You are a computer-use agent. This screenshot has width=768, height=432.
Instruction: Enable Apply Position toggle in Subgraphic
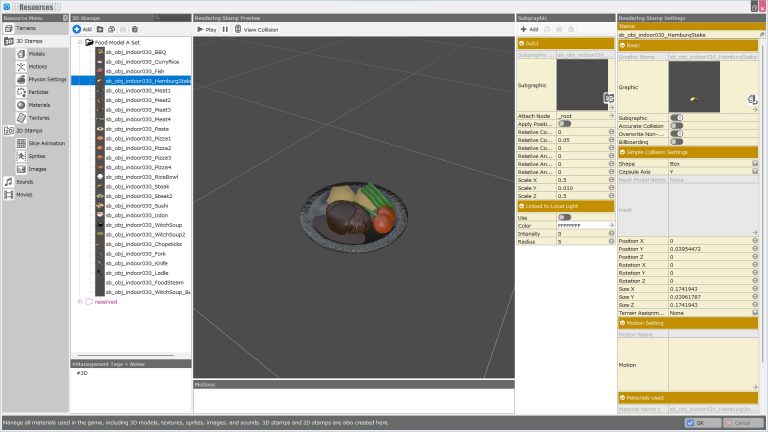(565, 123)
